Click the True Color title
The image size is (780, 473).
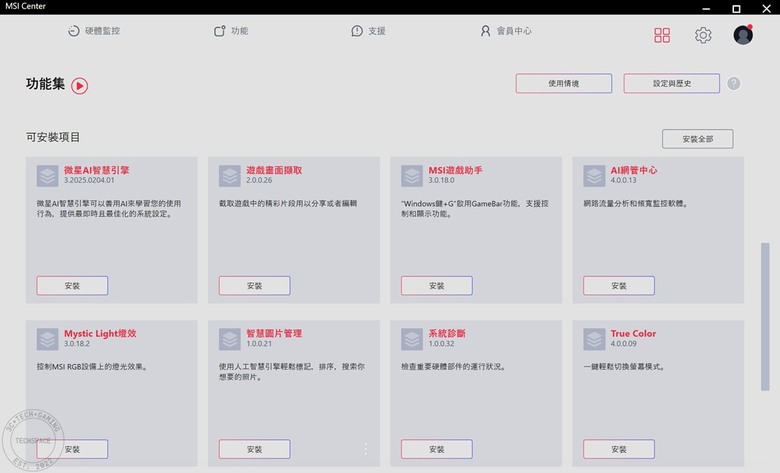(x=633, y=333)
